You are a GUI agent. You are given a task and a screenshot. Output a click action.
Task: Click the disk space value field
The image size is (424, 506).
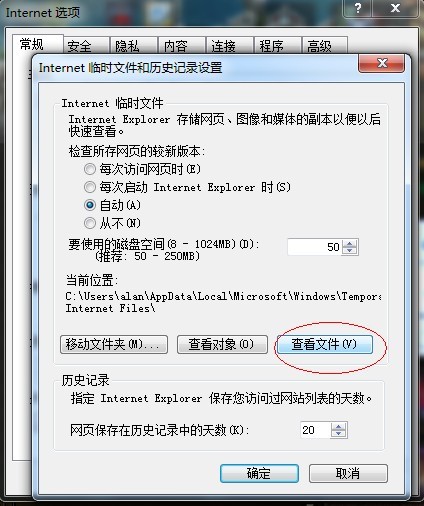(x=314, y=247)
